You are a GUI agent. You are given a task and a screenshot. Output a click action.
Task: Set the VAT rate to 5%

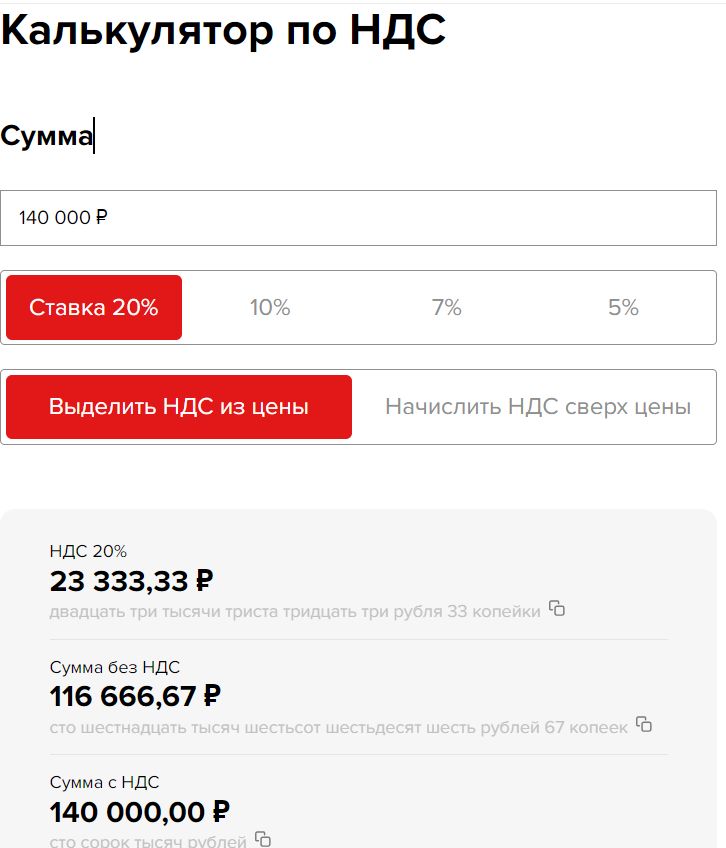click(623, 308)
